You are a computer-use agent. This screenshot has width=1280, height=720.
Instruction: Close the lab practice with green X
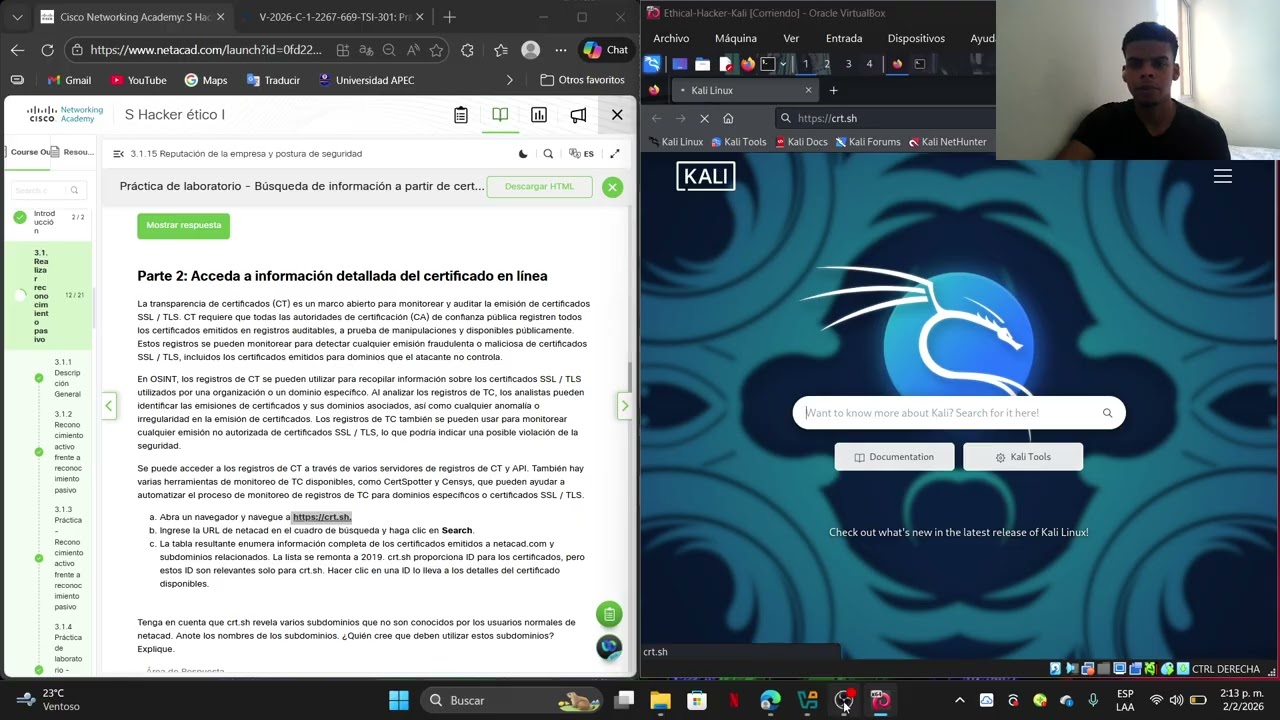pyautogui.click(x=612, y=187)
